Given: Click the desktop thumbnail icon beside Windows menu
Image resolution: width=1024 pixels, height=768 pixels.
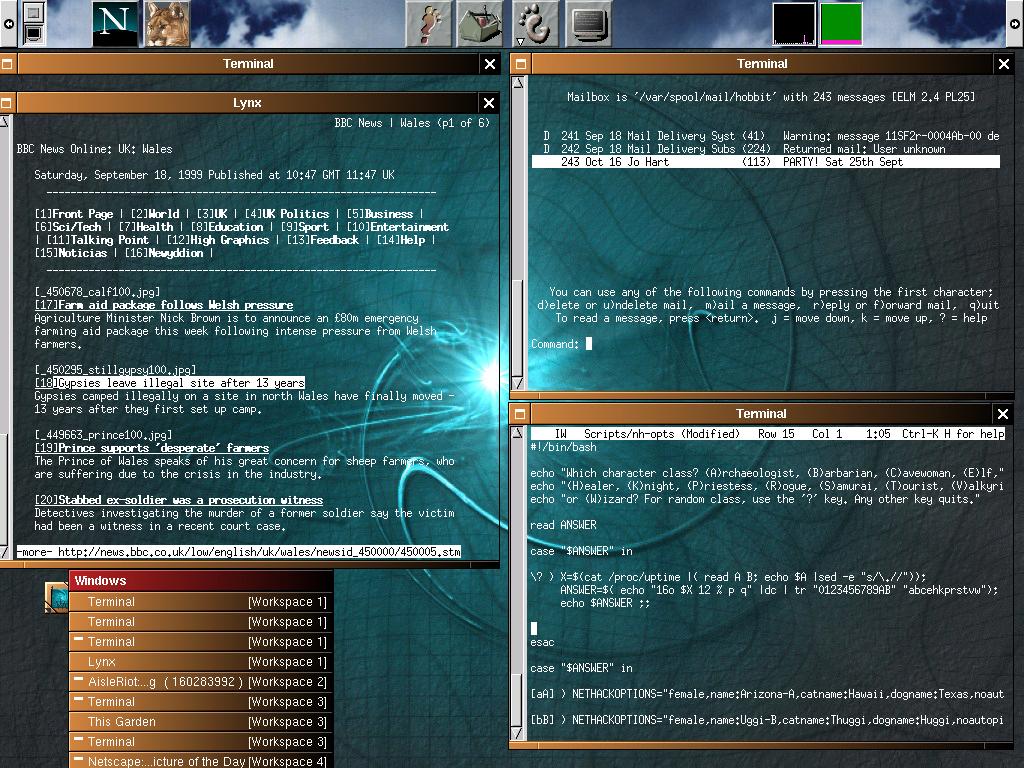Looking at the screenshot, I should click(x=56, y=598).
